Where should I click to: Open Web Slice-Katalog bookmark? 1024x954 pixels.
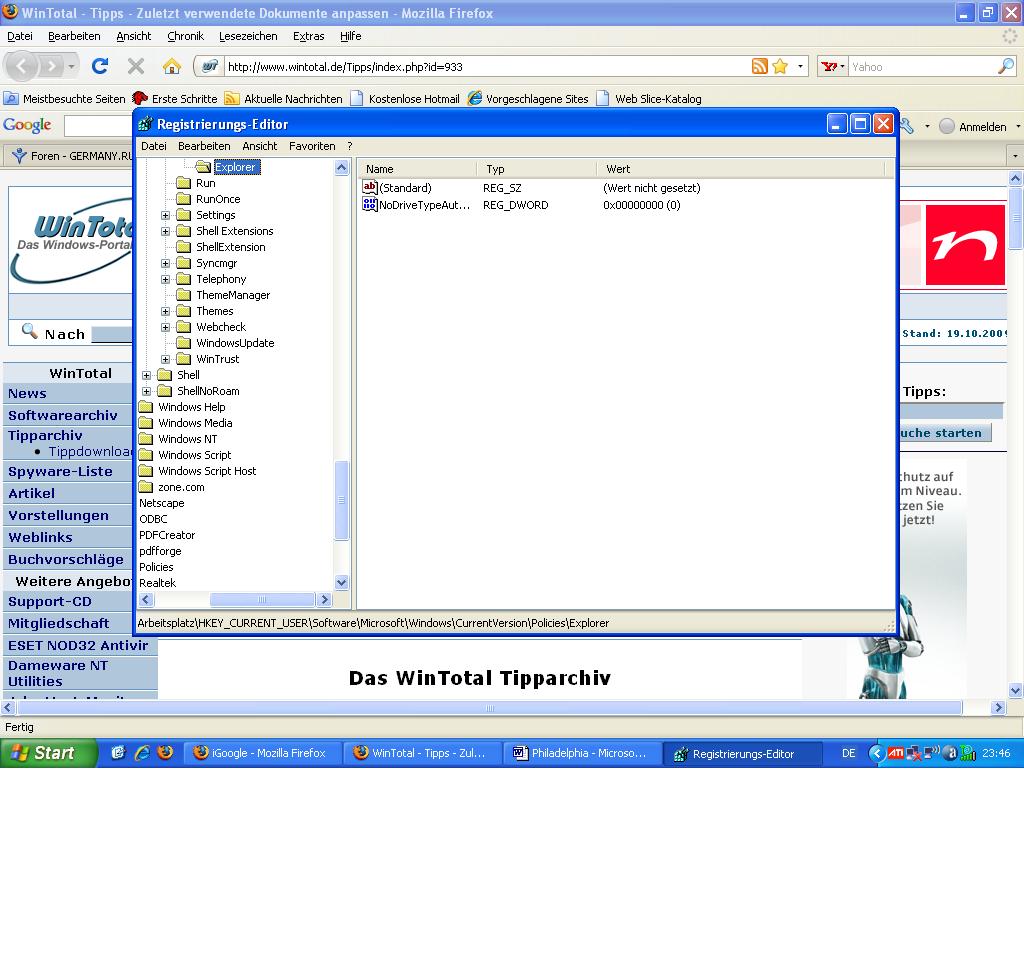[649, 99]
